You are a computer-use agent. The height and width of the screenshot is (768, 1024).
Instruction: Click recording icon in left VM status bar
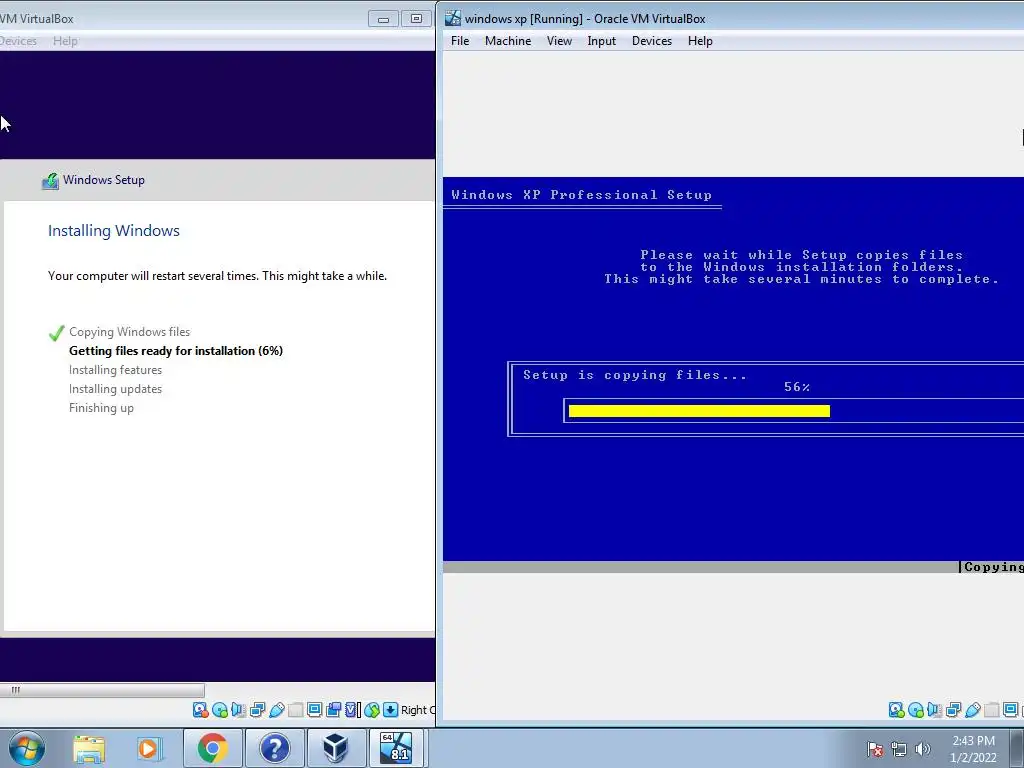(x=334, y=710)
